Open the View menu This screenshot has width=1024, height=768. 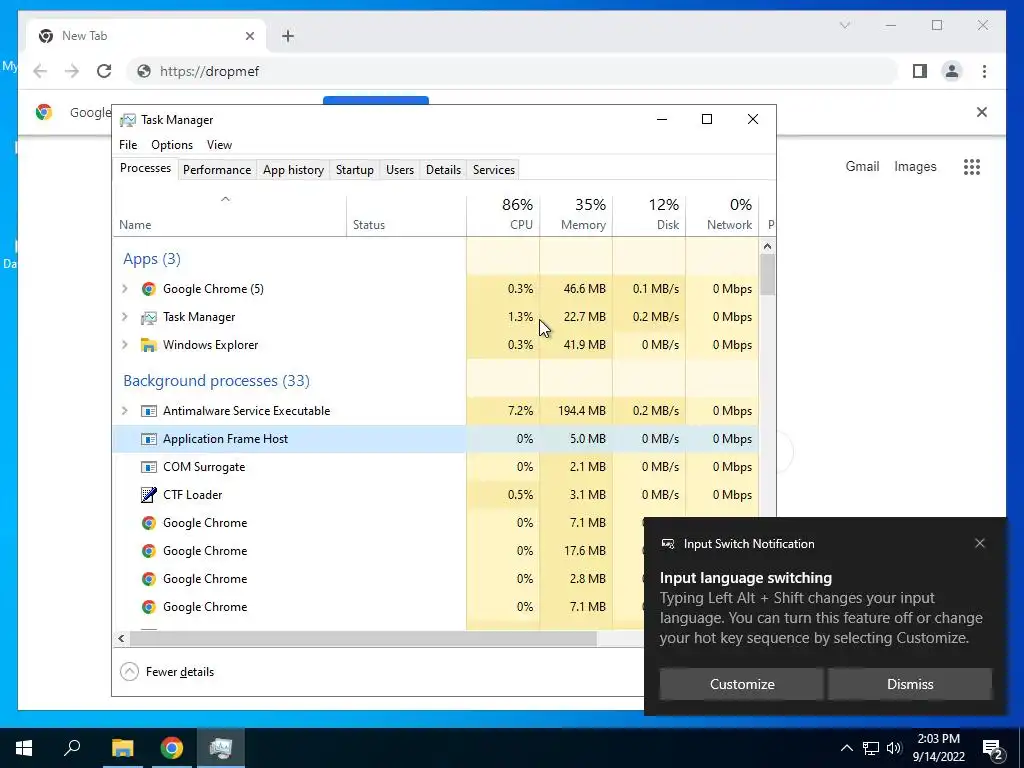click(x=219, y=145)
